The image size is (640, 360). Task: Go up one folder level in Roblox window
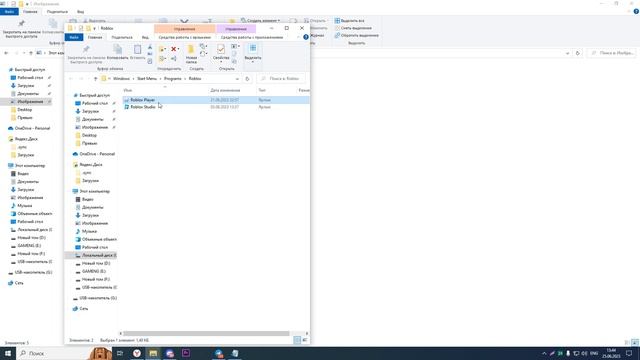(x=96, y=79)
